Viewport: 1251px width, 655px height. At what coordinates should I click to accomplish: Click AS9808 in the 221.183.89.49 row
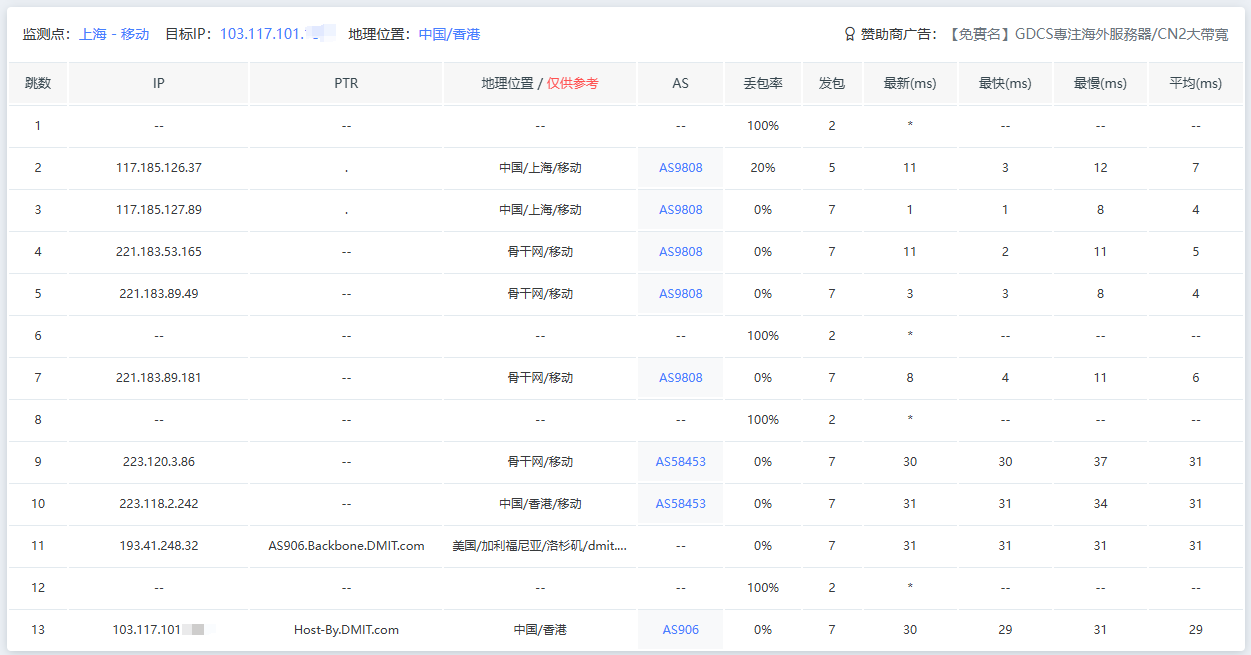[681, 294]
